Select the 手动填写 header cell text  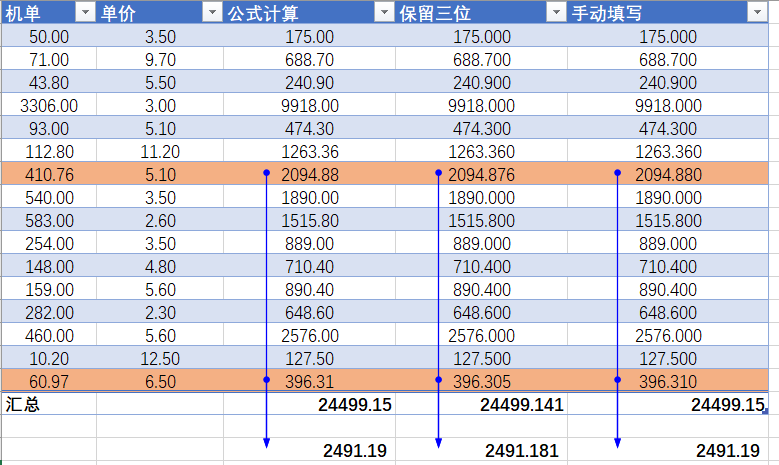pos(607,13)
